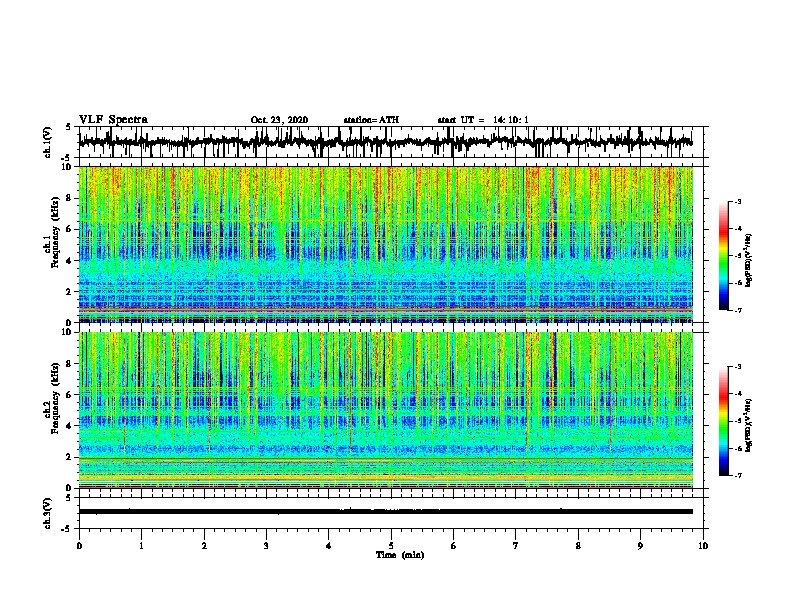Select the date text "Oct. 23, 2020"

tap(279, 120)
